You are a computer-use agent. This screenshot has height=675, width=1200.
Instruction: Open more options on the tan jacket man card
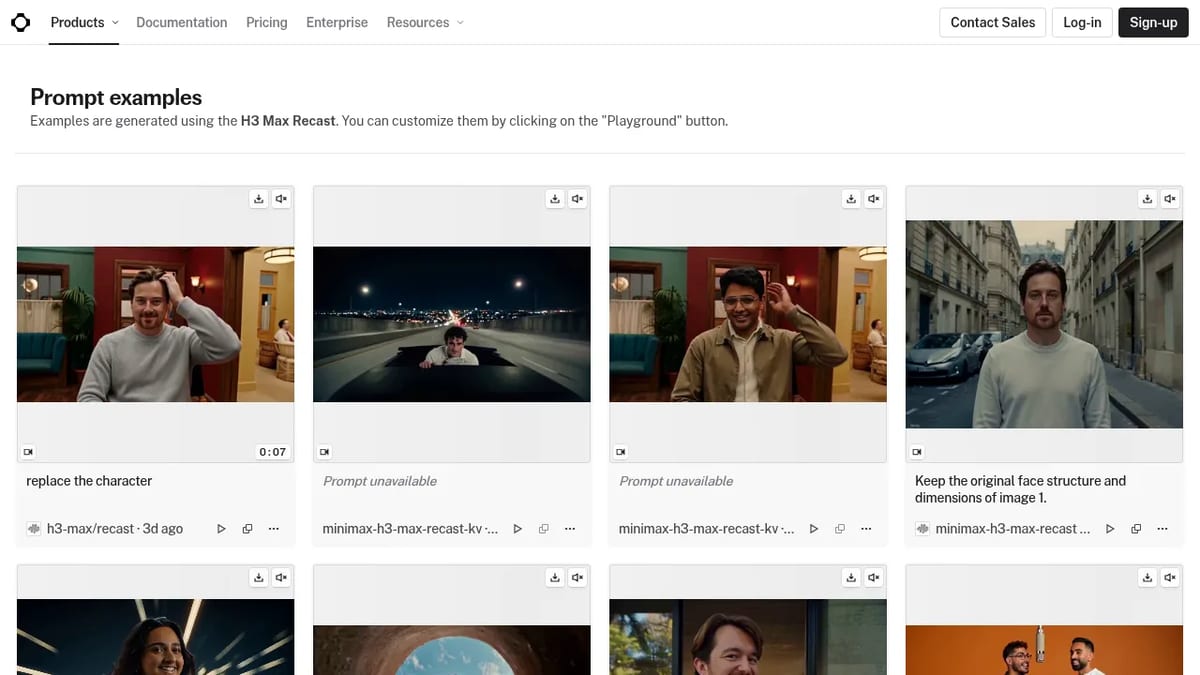(x=866, y=529)
